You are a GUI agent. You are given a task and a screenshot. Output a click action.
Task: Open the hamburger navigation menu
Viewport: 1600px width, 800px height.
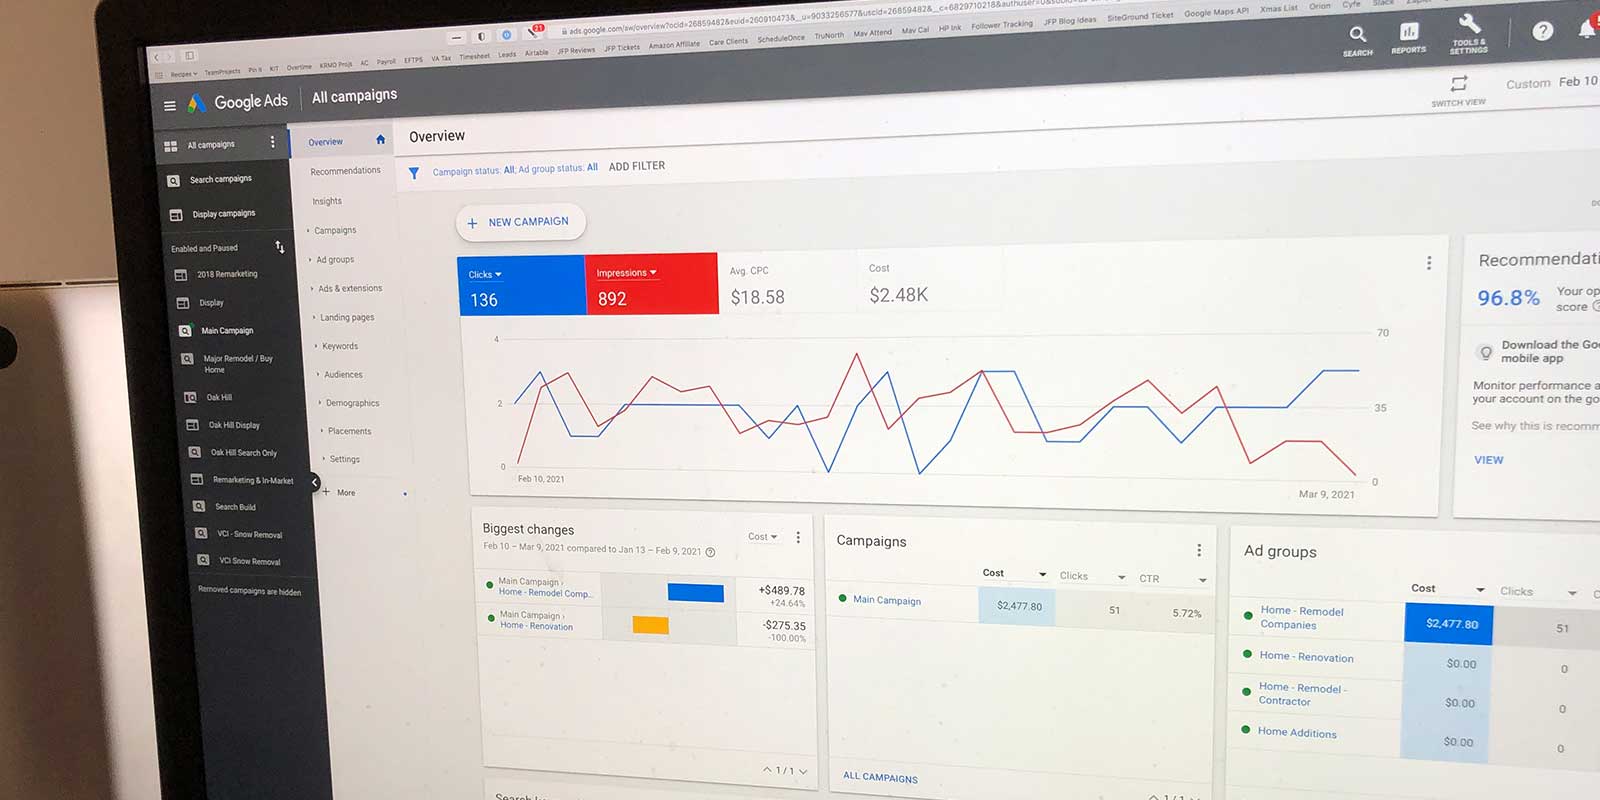(x=170, y=105)
